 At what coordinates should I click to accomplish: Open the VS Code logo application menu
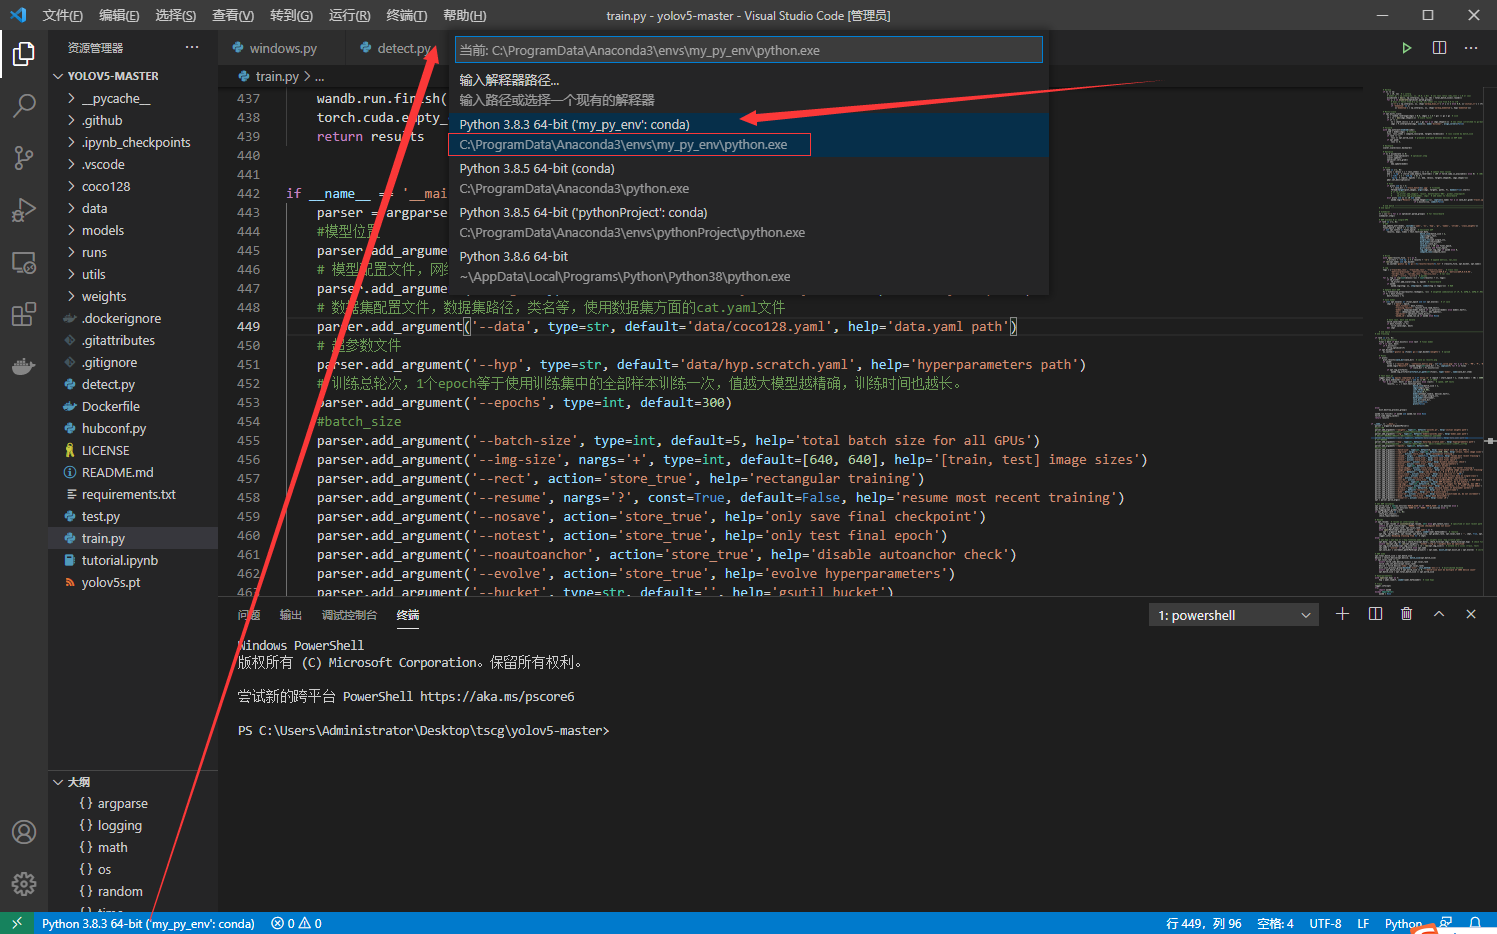17,15
